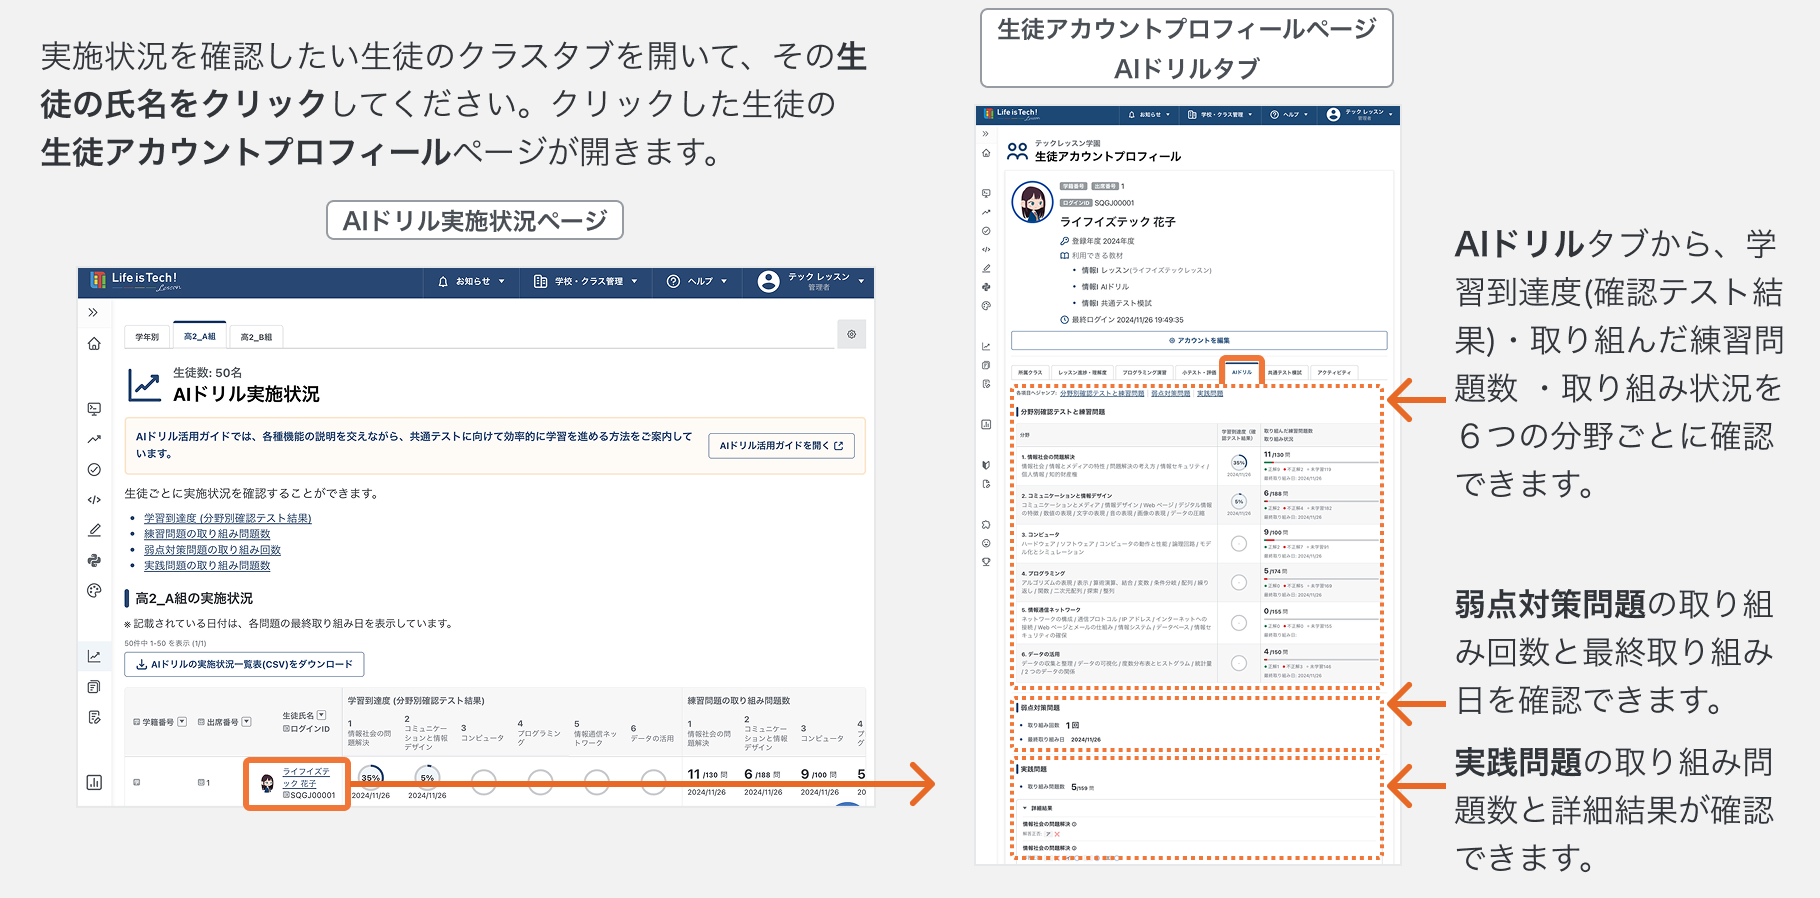Viewport: 1820px width, 898px height.
Task: Expand the sidebar in AIドリル実施状況 page
Action: [93, 312]
